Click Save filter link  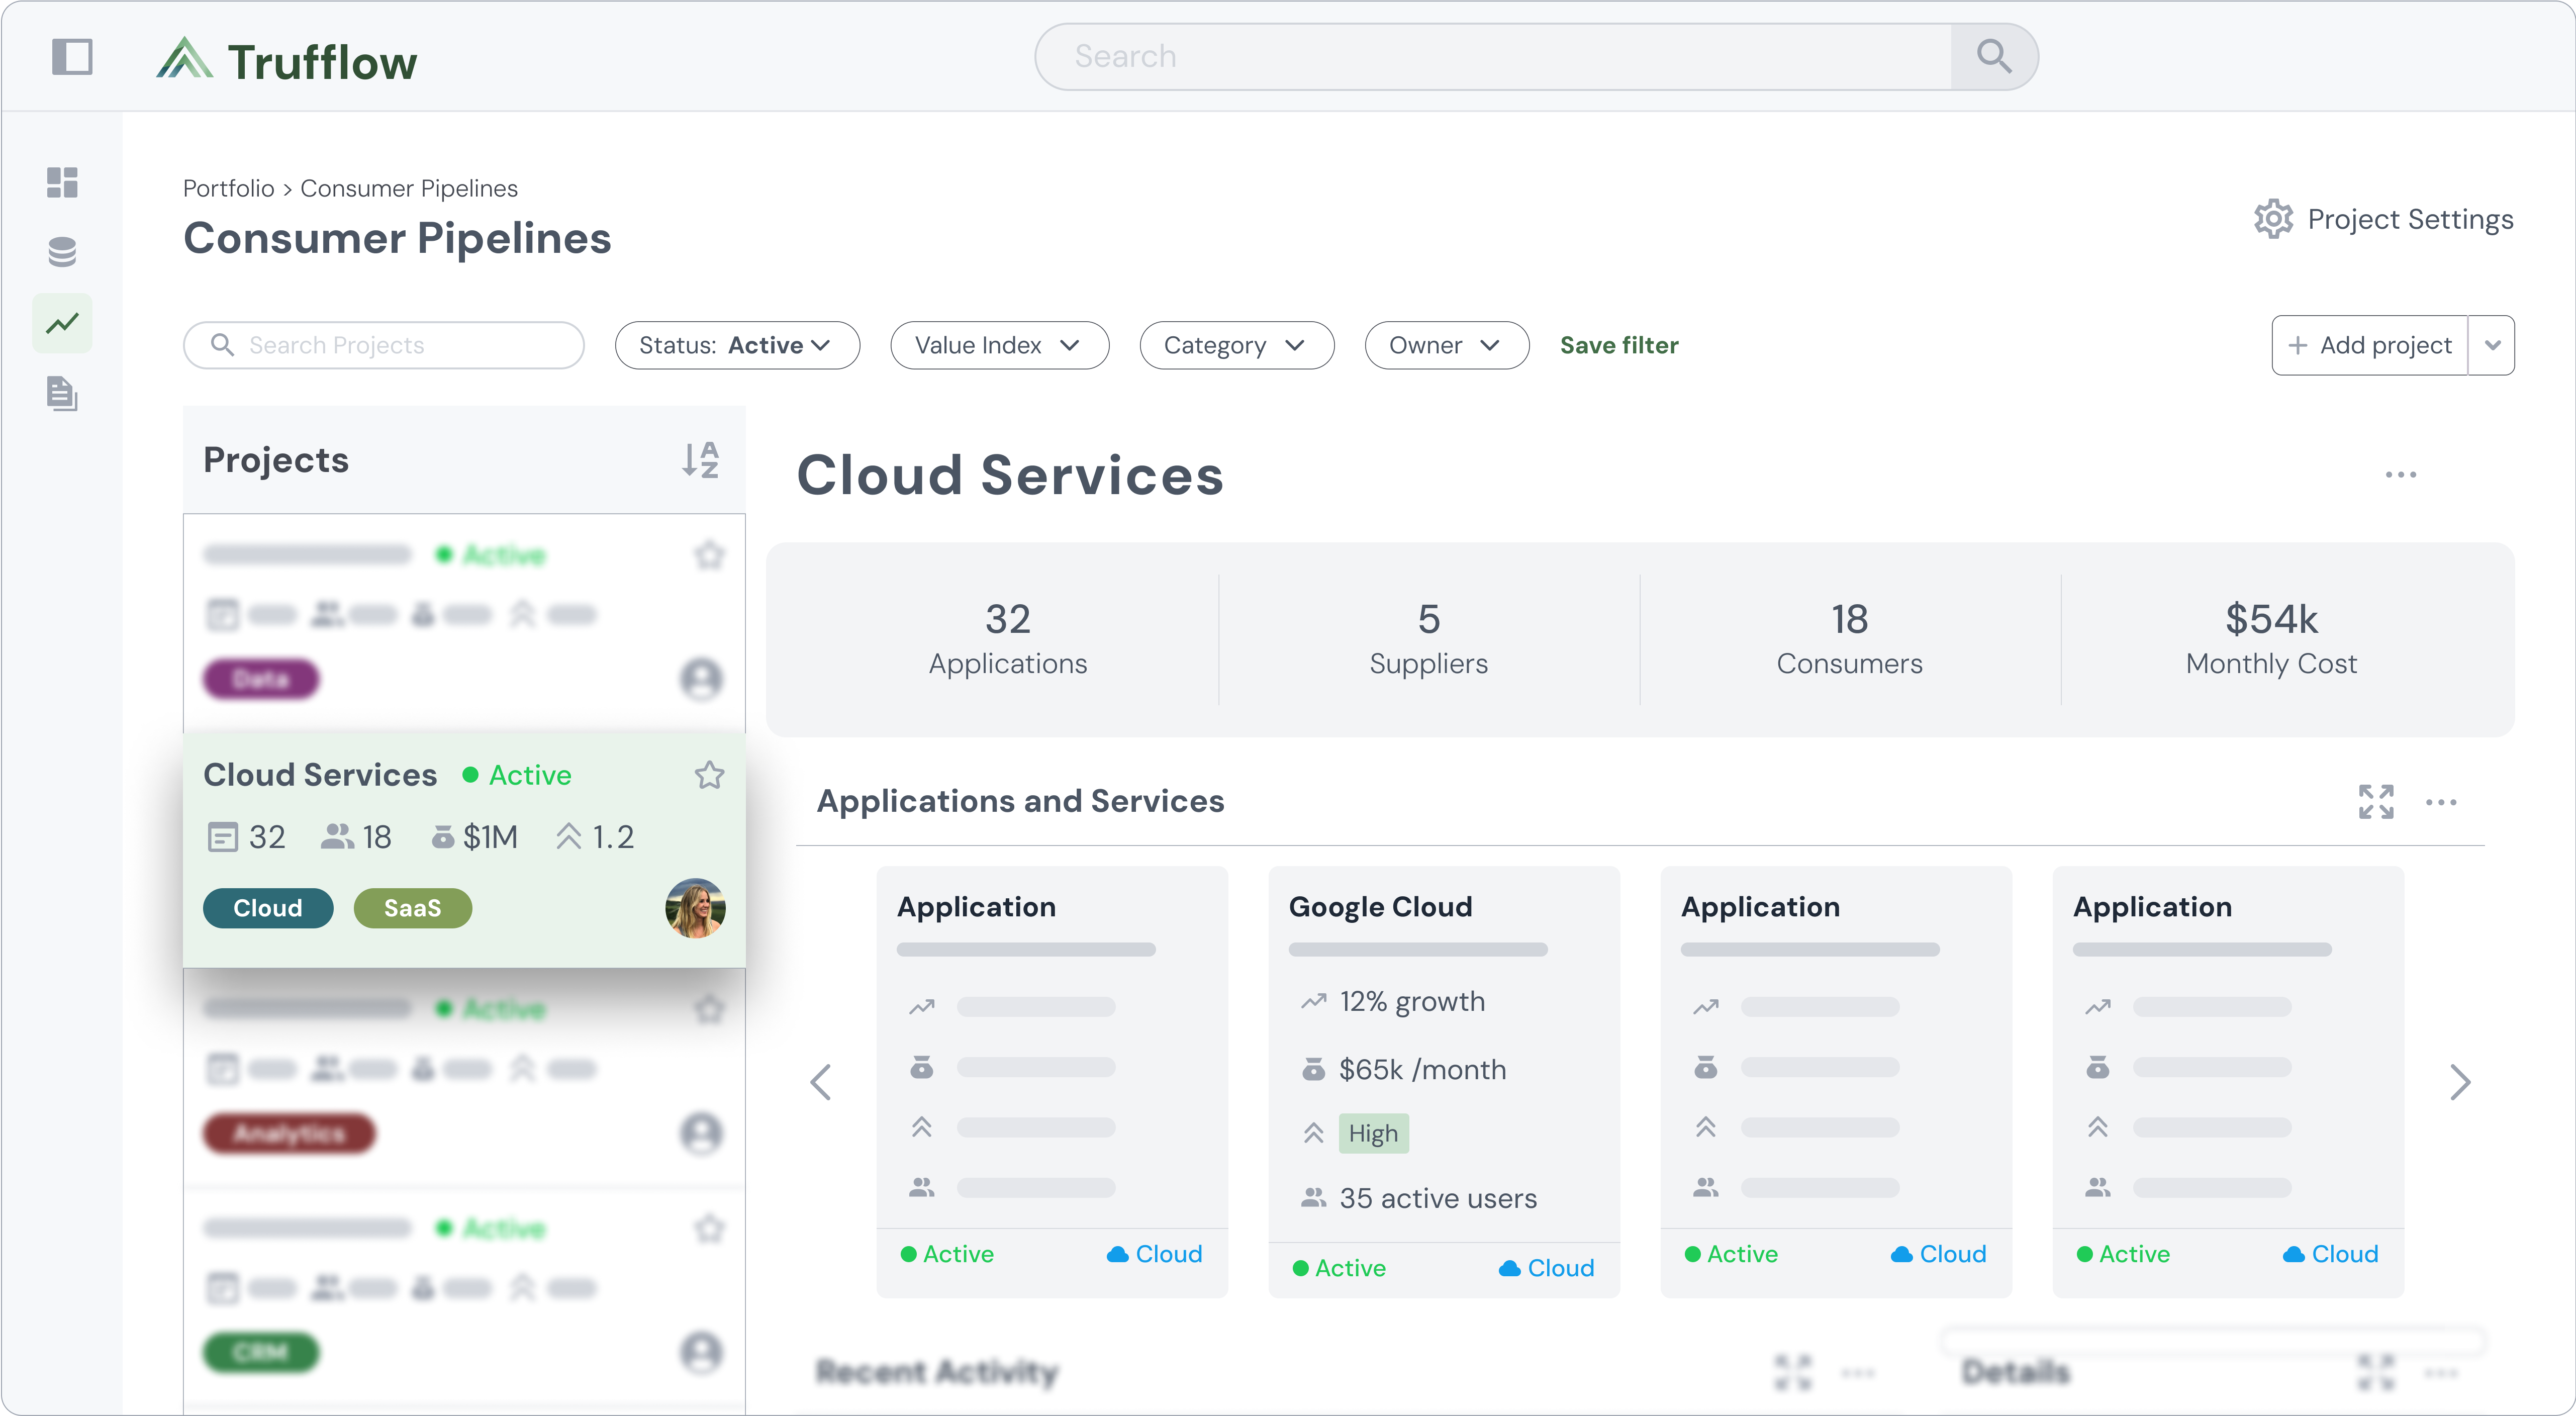(1618, 345)
